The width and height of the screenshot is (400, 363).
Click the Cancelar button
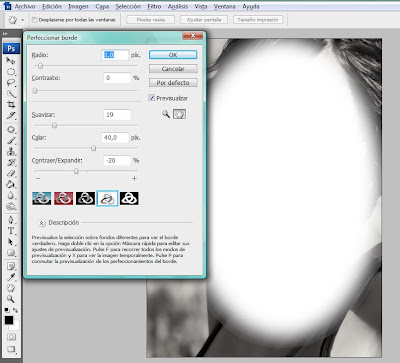pos(173,69)
